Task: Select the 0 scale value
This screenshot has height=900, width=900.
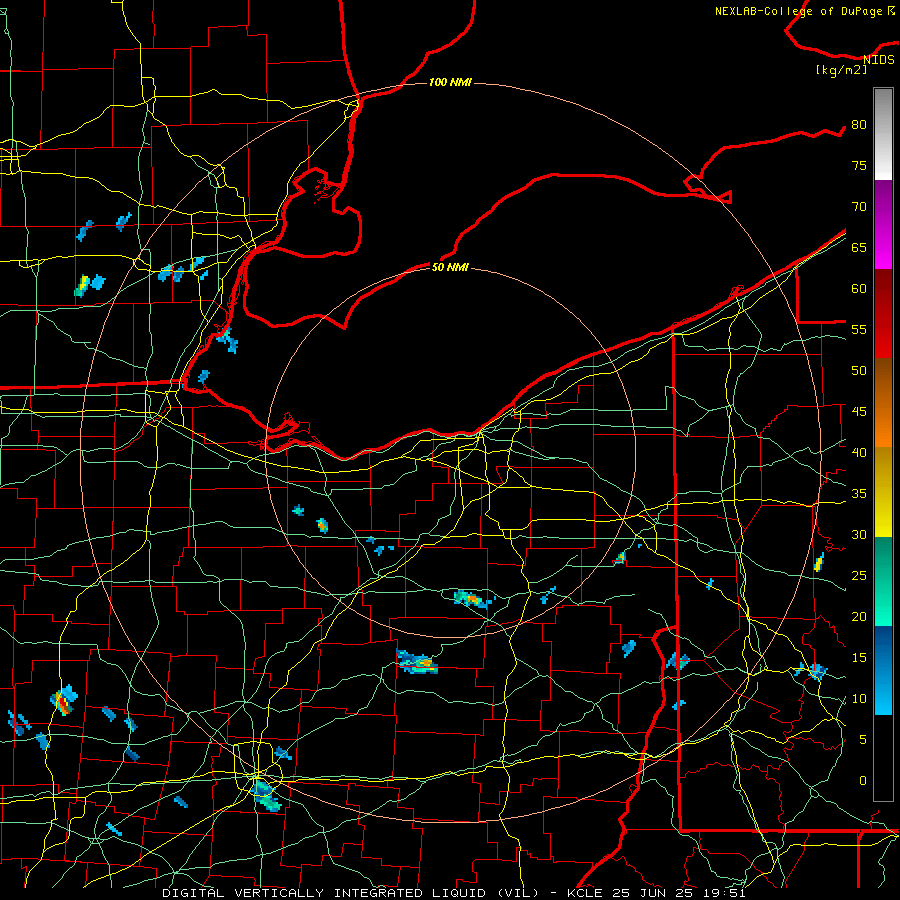Action: [x=863, y=781]
